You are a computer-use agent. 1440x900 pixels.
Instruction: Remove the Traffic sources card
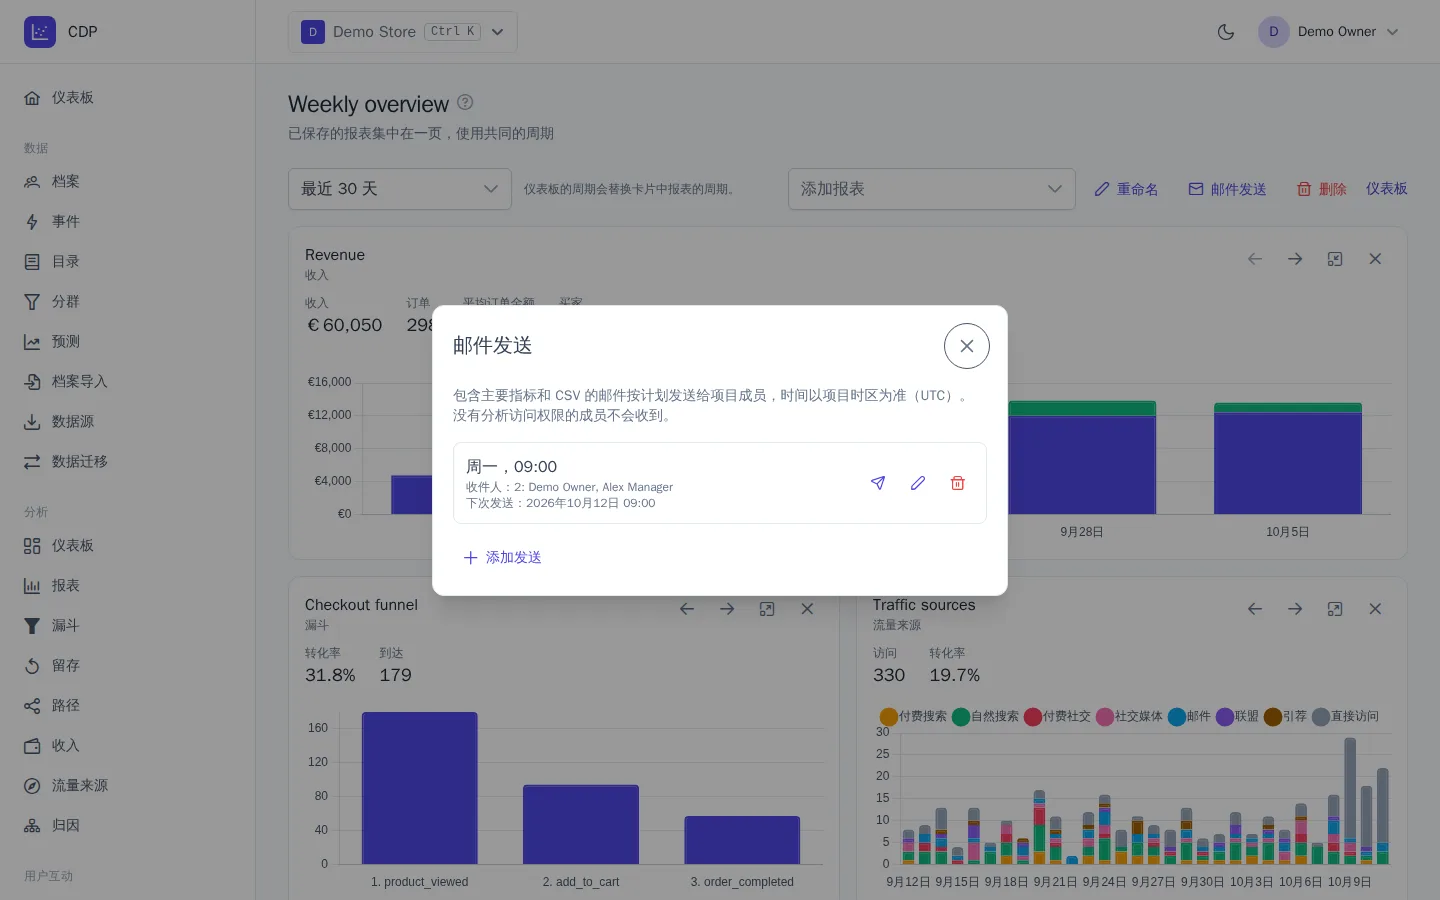point(1375,609)
